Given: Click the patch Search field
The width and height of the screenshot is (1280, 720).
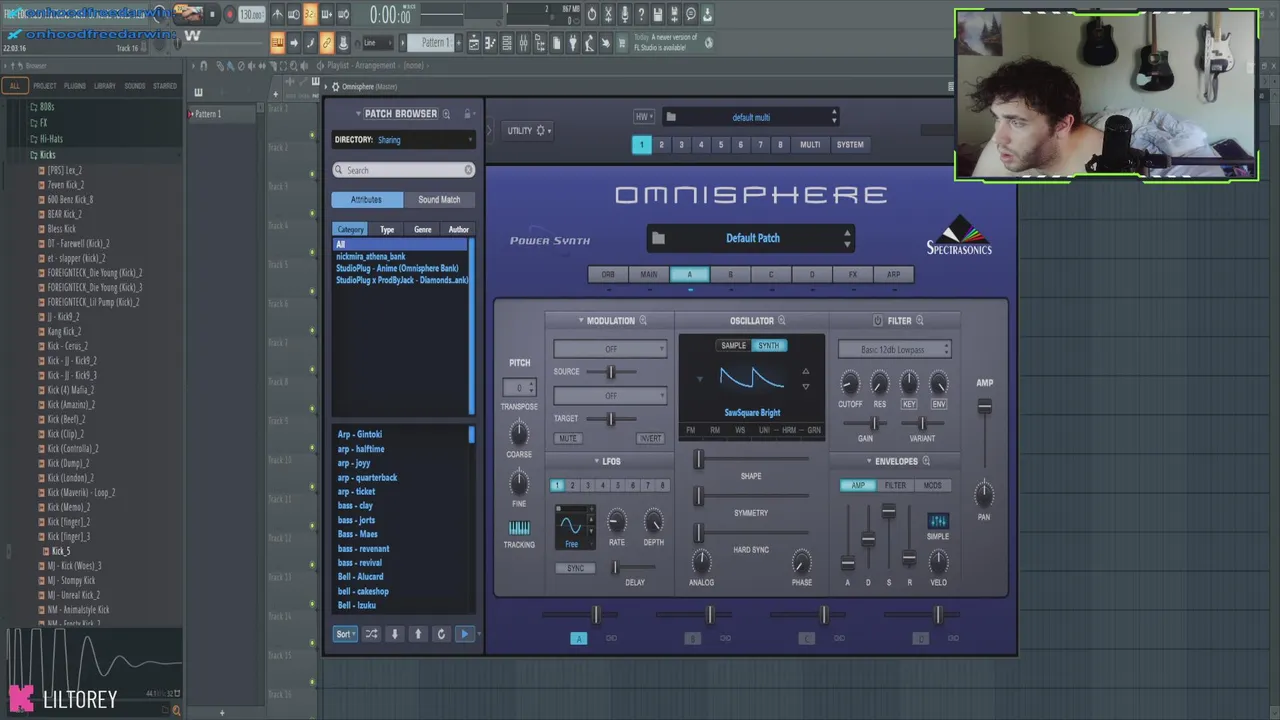Looking at the screenshot, I should point(404,170).
